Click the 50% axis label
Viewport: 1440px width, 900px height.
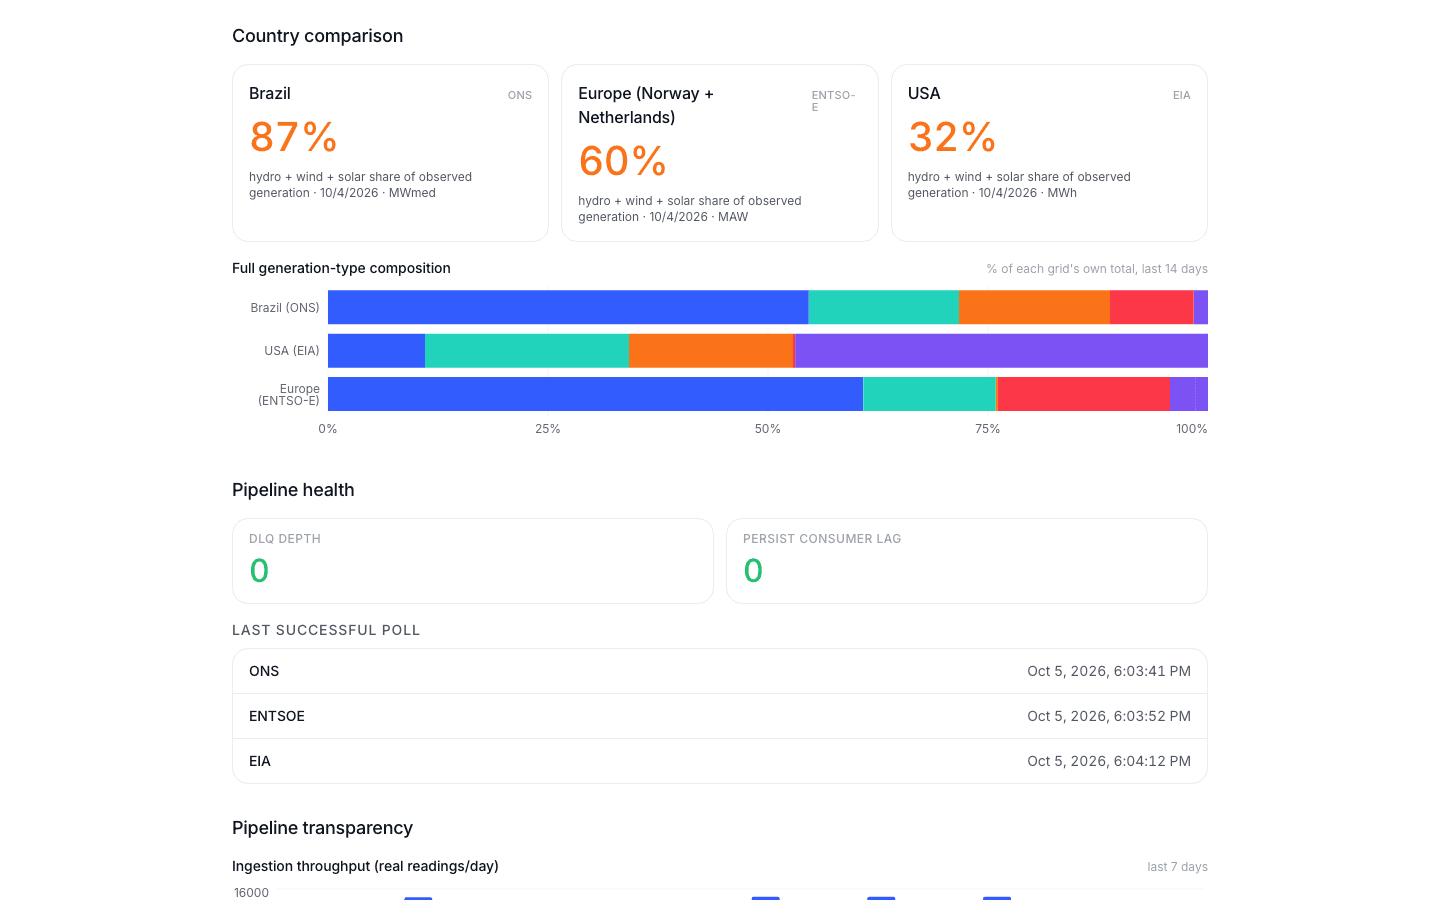click(x=768, y=429)
